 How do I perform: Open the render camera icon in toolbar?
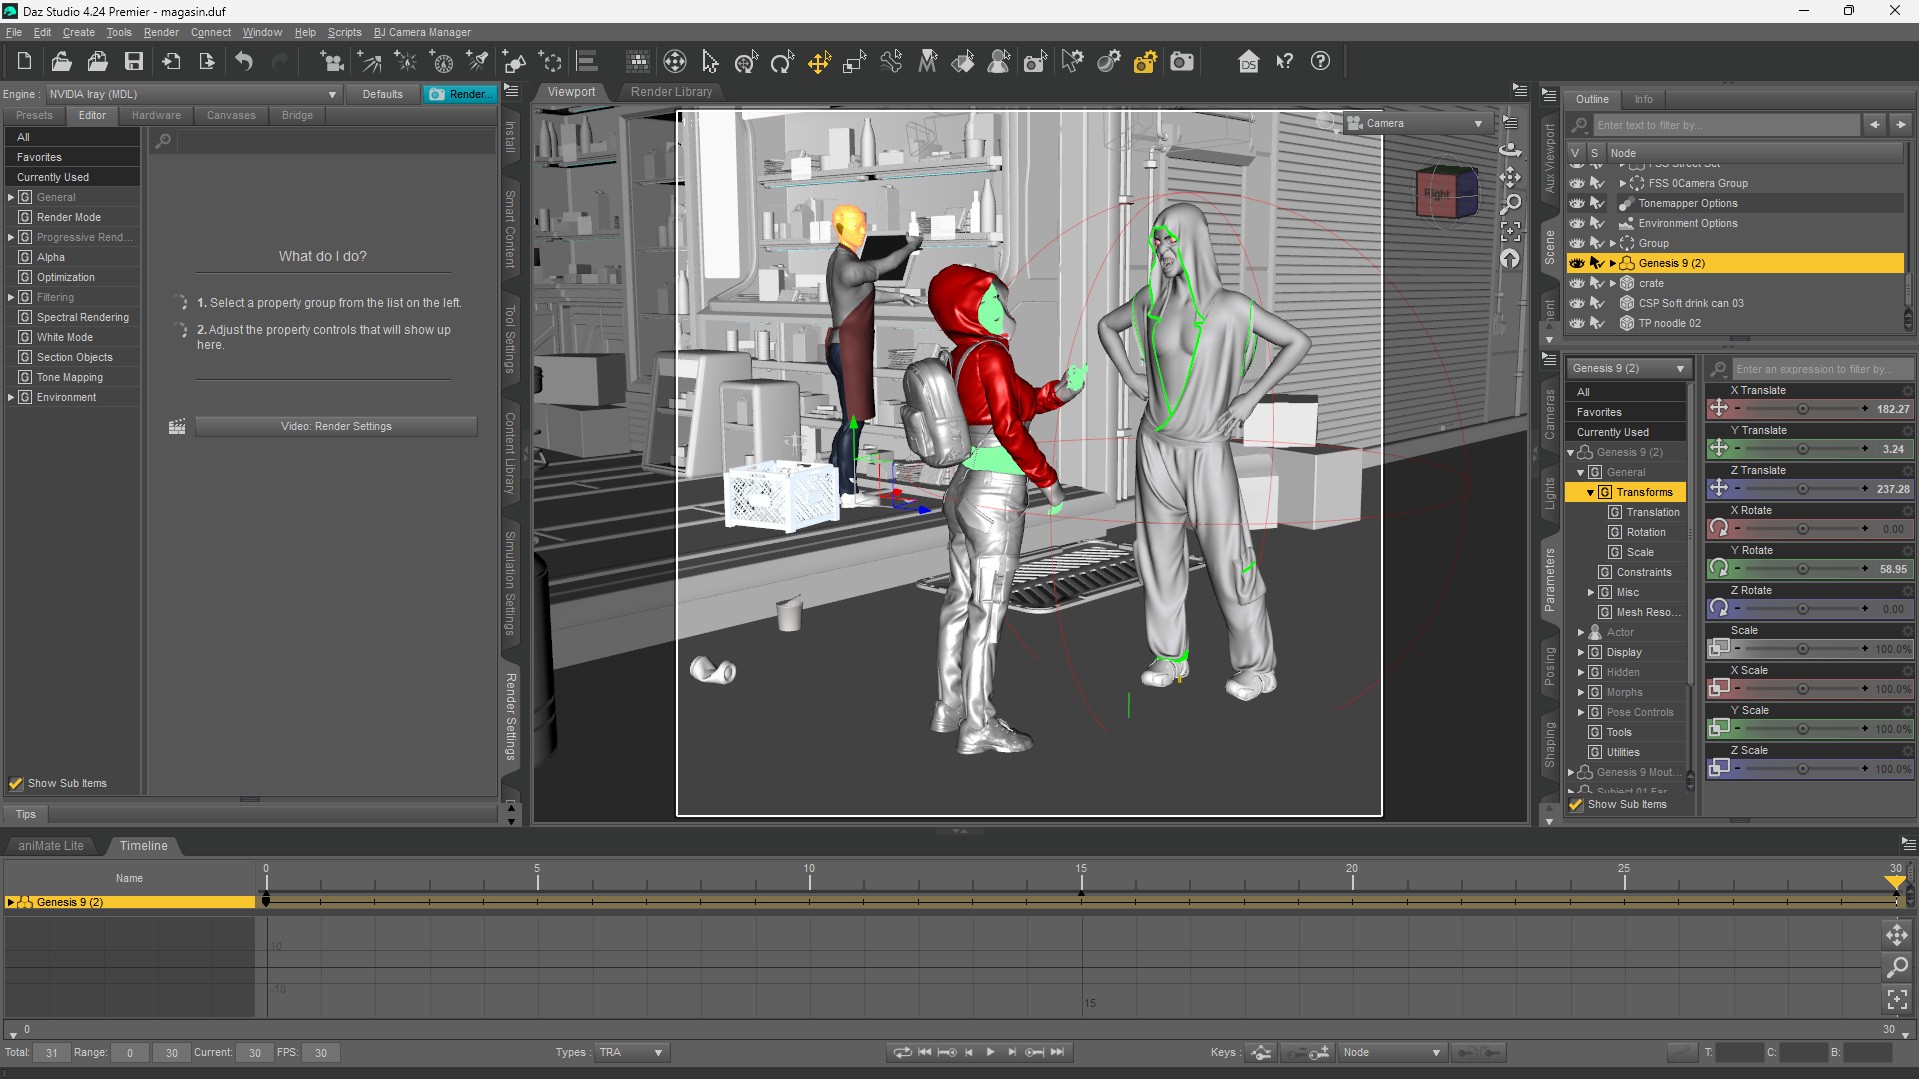(x=1182, y=62)
